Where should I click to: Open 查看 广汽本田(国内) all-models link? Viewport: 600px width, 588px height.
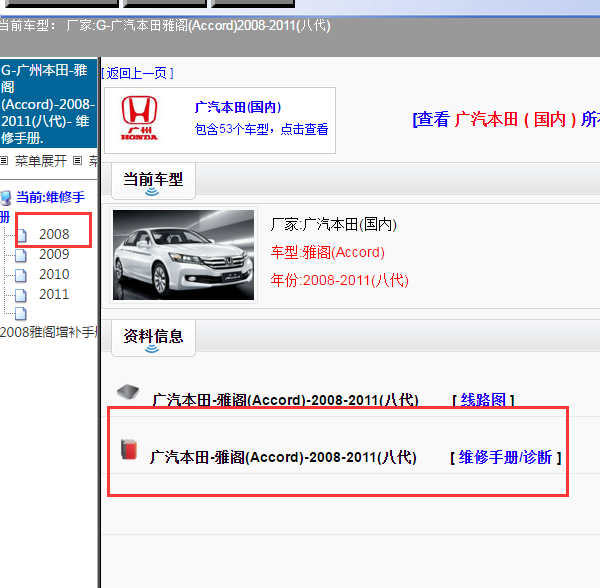pos(506,119)
